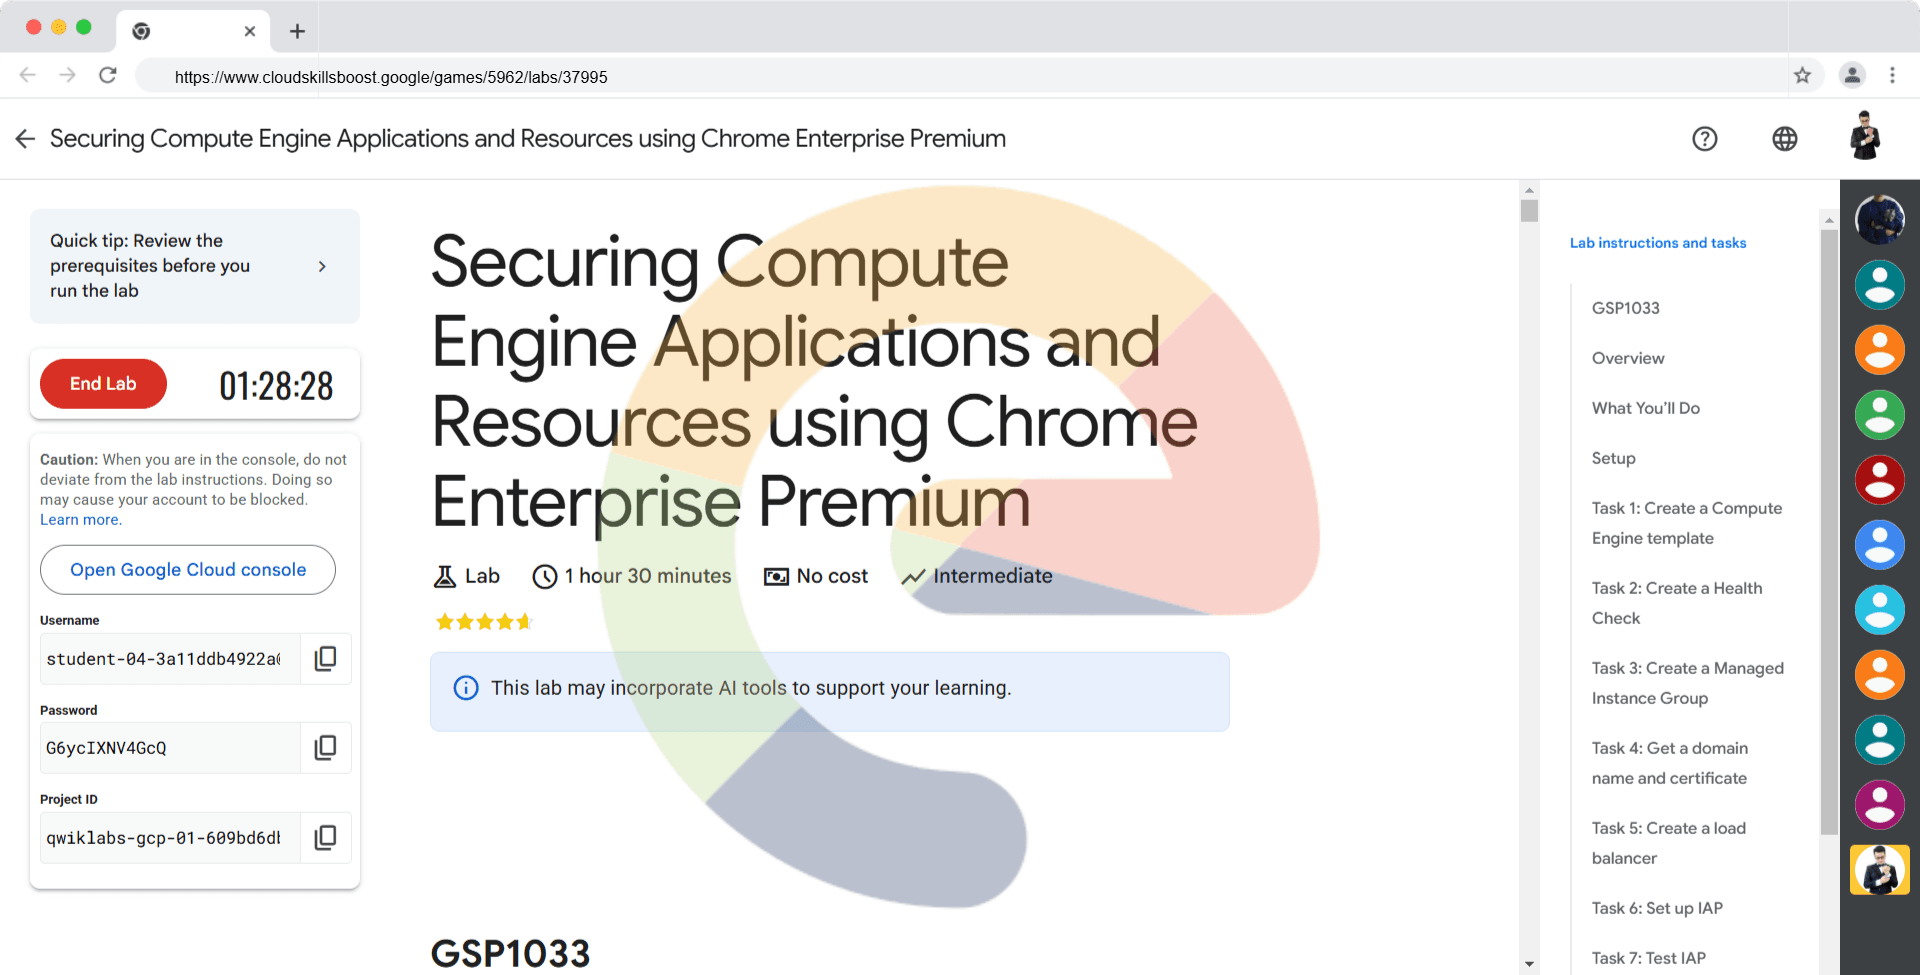Click Open Google Cloud console
Viewport: 1920px width, 975px height.
(188, 570)
